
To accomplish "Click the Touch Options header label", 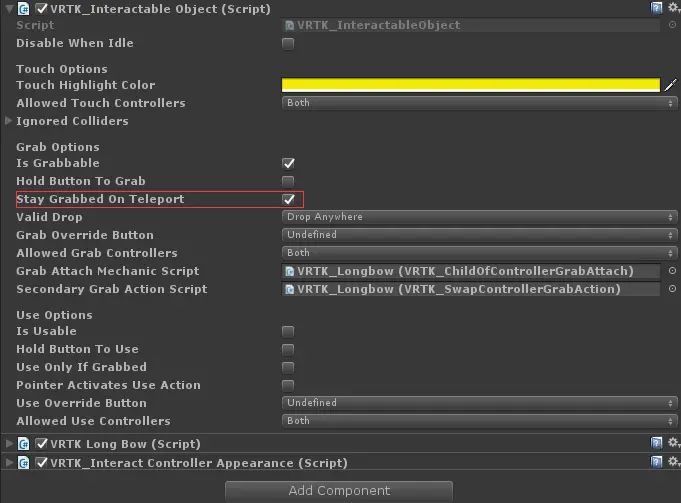I will pyautogui.click(x=62, y=69).
